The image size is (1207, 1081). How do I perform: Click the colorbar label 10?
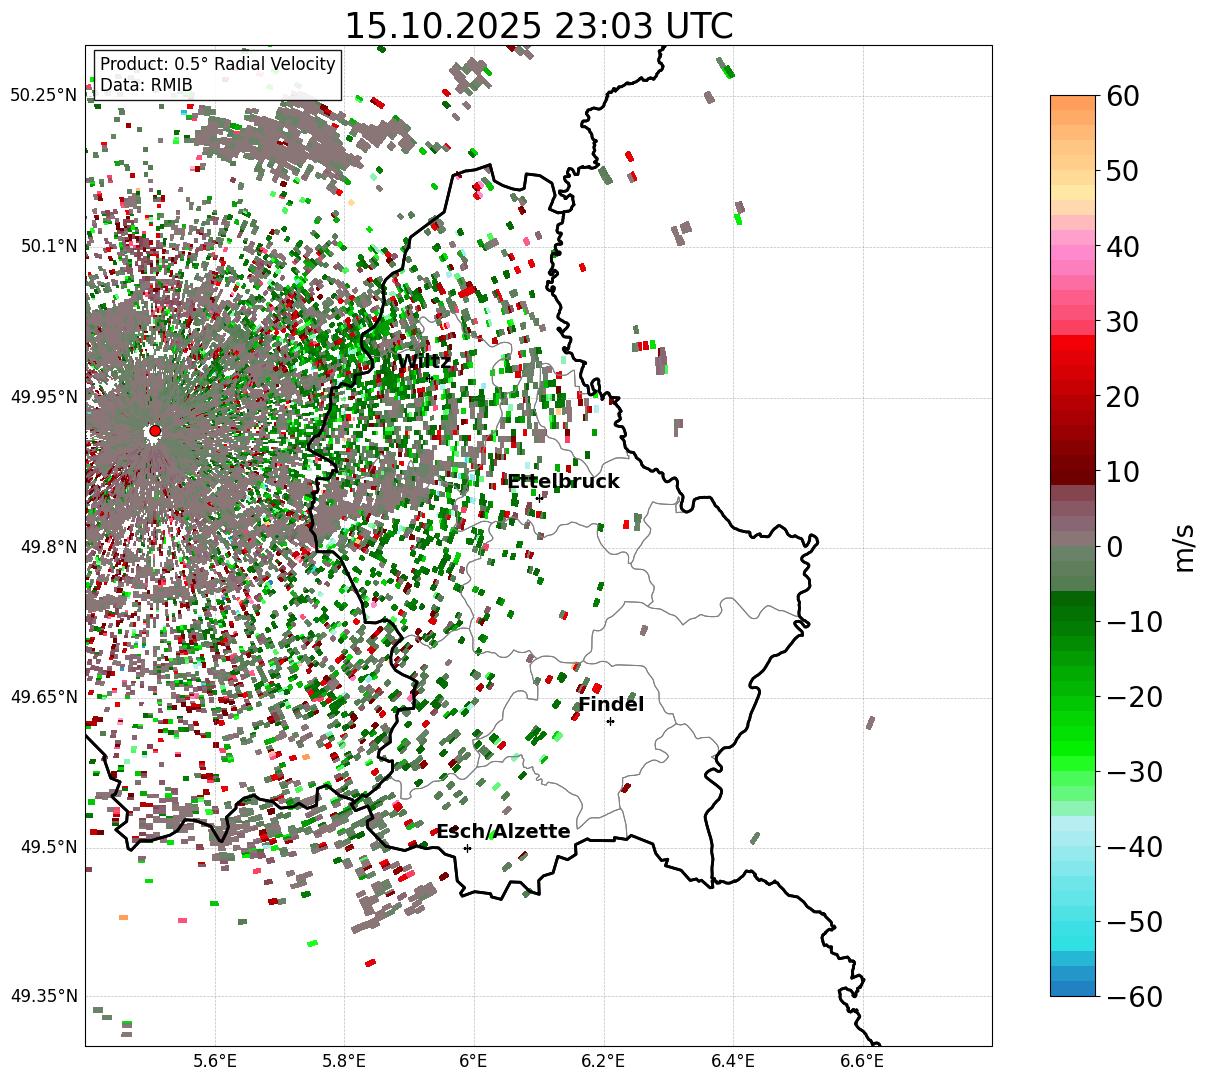(x=1121, y=471)
